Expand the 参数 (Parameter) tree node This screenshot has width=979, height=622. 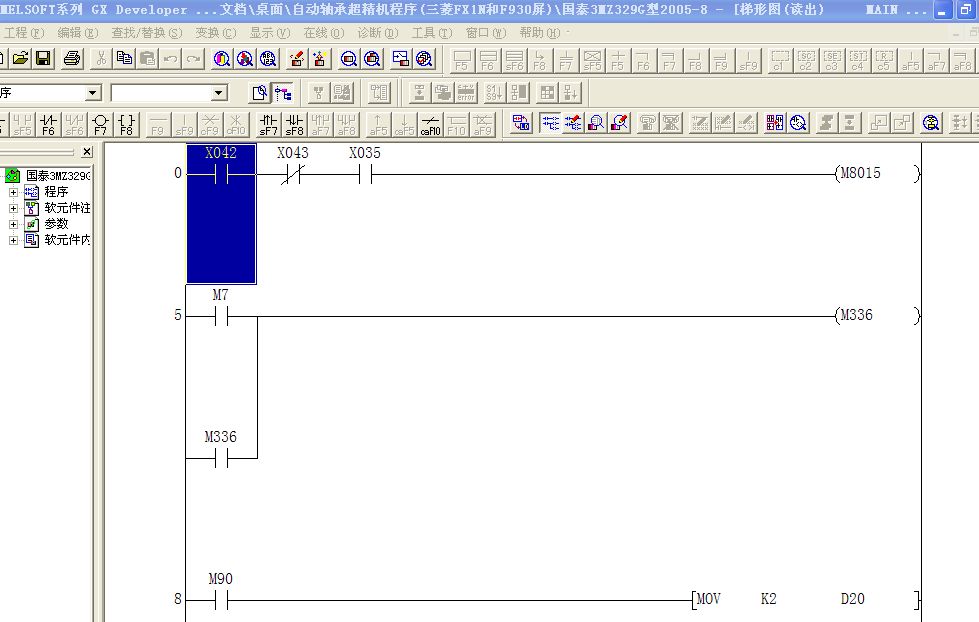click(14, 224)
